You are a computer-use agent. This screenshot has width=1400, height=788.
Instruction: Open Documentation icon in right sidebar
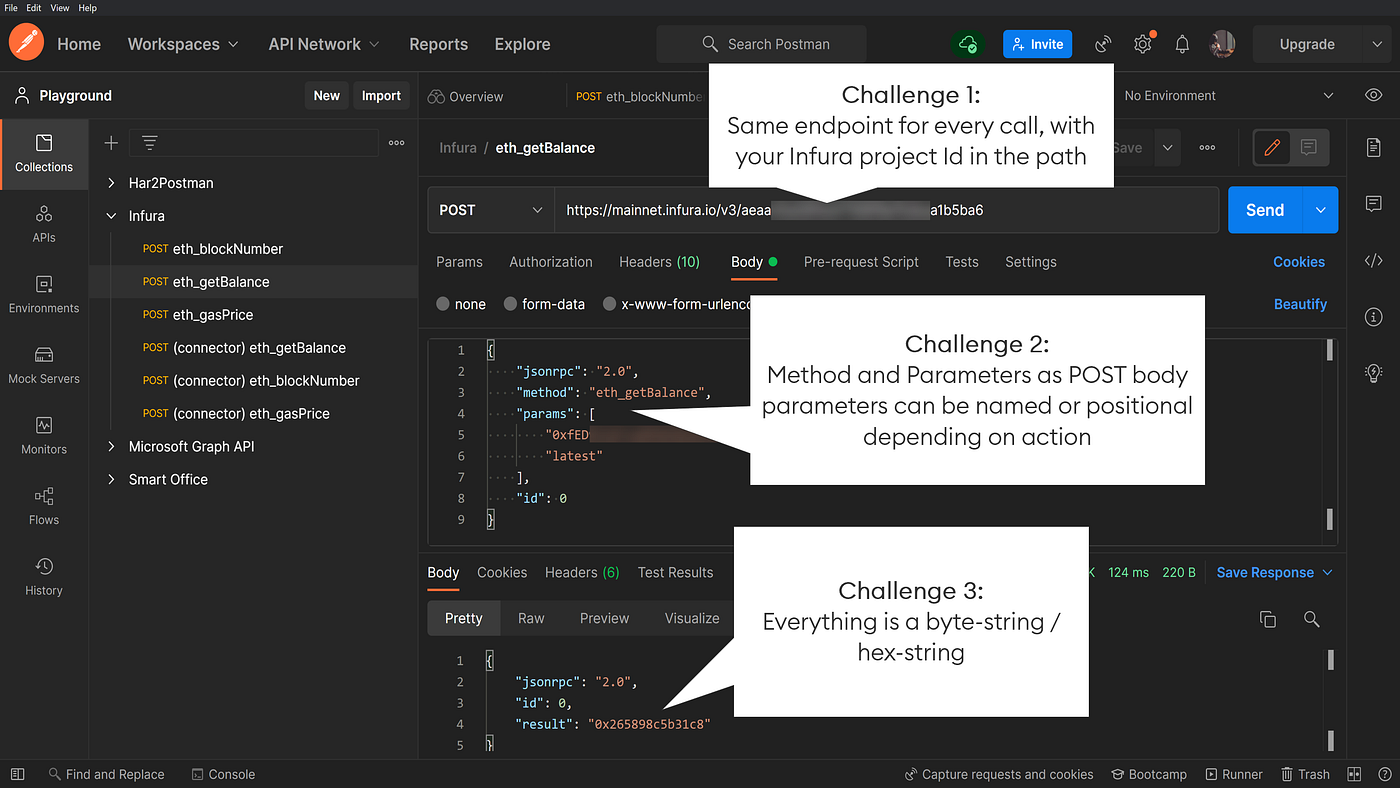(x=1373, y=147)
